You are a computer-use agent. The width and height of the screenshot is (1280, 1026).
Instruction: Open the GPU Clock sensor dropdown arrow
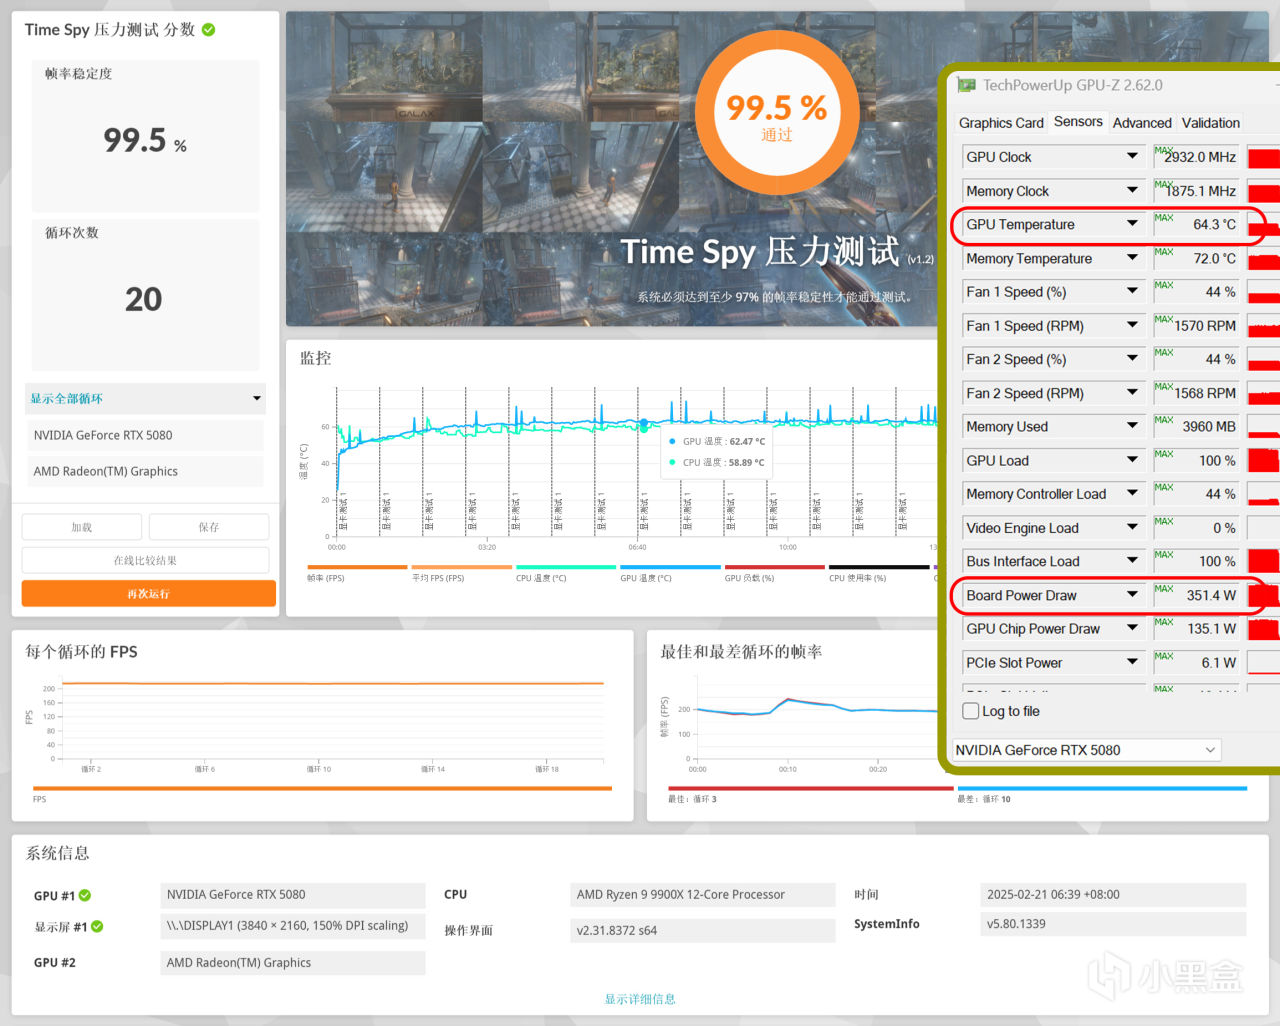pos(1132,157)
